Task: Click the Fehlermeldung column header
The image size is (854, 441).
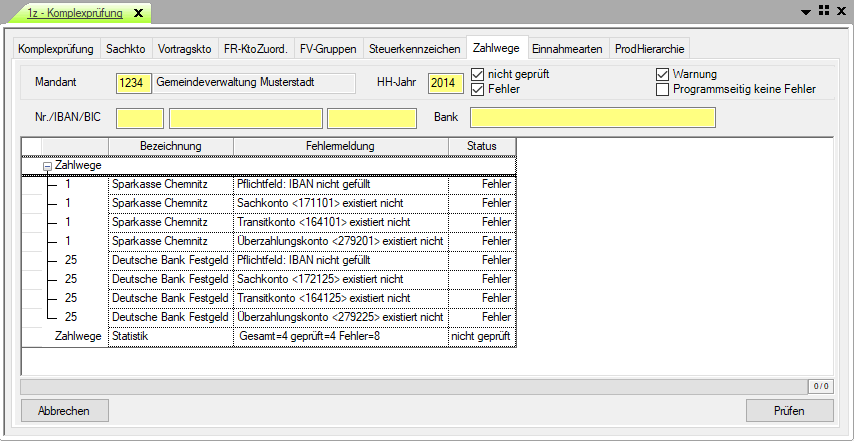Action: (340, 146)
